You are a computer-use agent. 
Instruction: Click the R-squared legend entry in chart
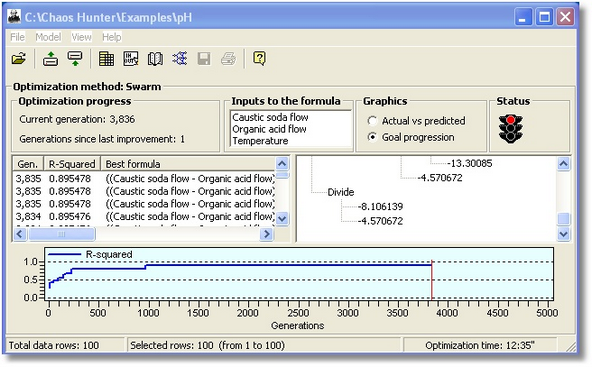pyautogui.click(x=91, y=254)
